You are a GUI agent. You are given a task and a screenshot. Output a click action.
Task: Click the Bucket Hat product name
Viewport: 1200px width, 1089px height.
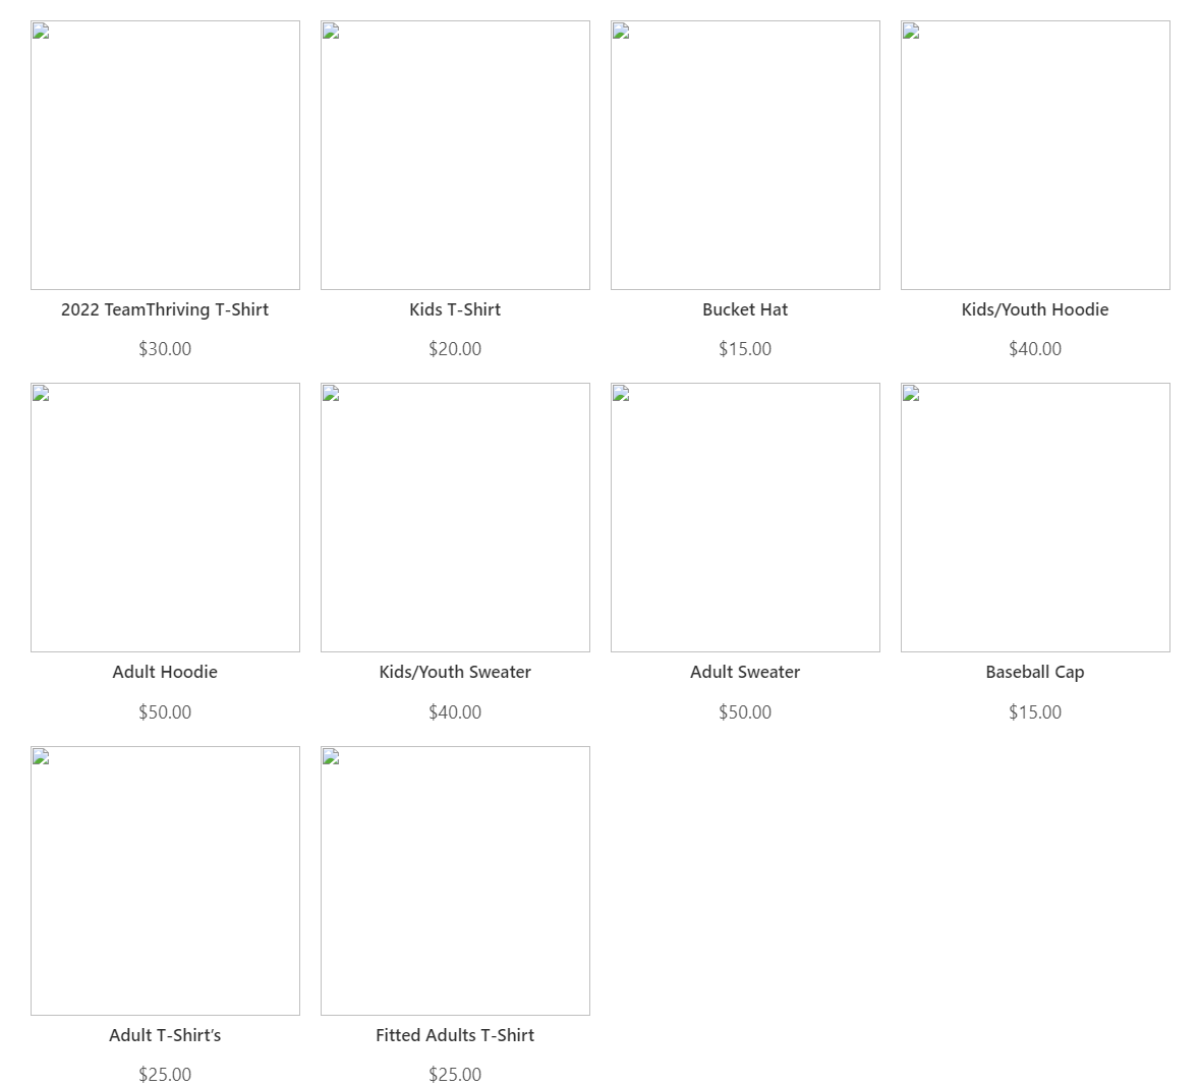745,310
